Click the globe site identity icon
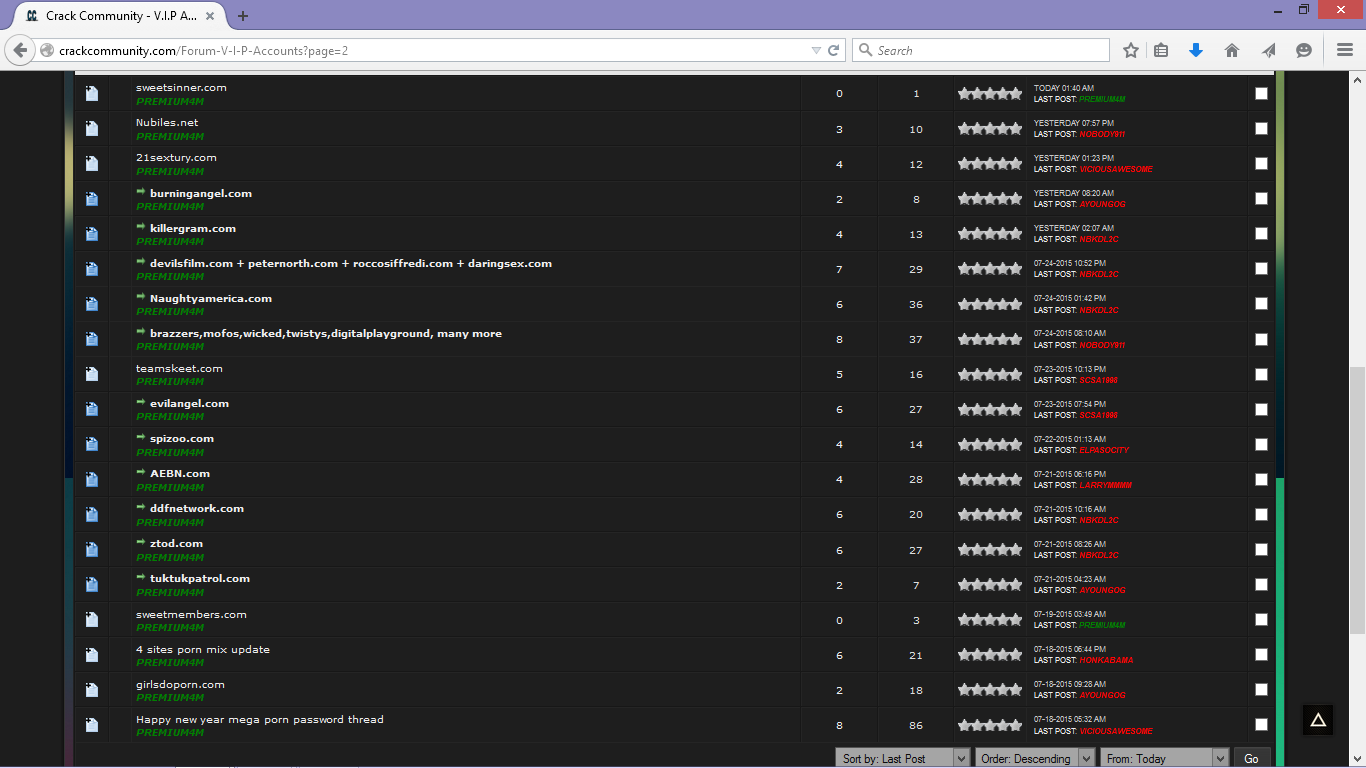 [x=47, y=50]
